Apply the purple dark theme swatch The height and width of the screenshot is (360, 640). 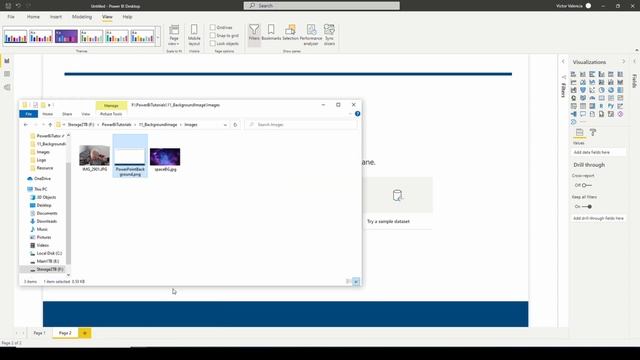[x=66, y=36]
